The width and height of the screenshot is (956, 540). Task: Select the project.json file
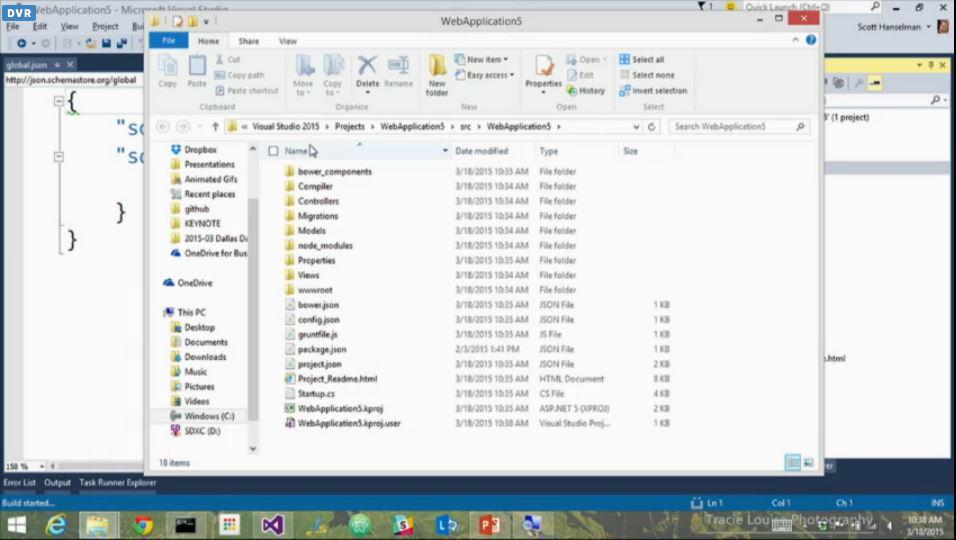[319, 364]
